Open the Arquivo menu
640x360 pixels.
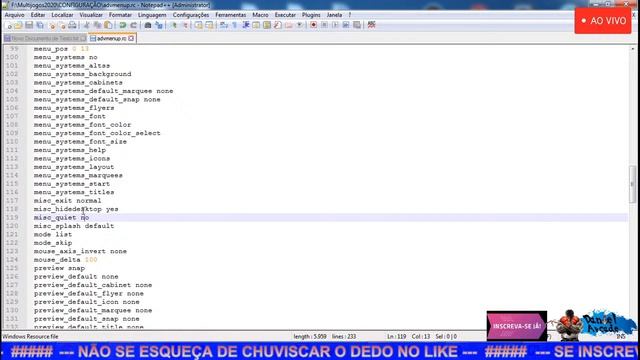[x=14, y=15]
